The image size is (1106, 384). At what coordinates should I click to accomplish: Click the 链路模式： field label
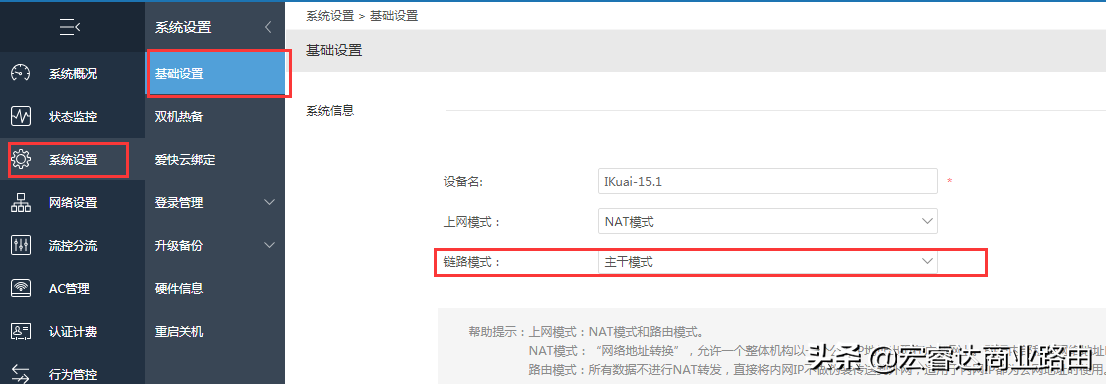(473, 262)
